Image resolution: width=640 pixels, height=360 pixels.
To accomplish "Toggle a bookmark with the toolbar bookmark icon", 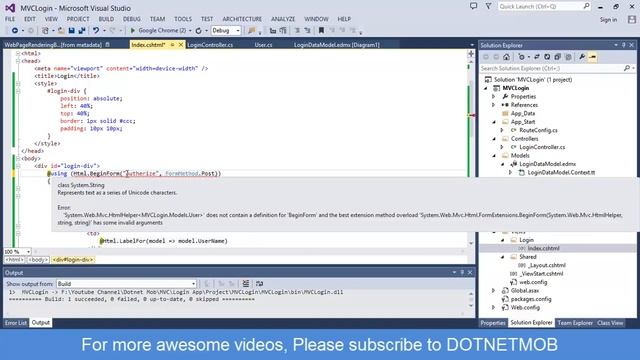I will [x=321, y=31].
